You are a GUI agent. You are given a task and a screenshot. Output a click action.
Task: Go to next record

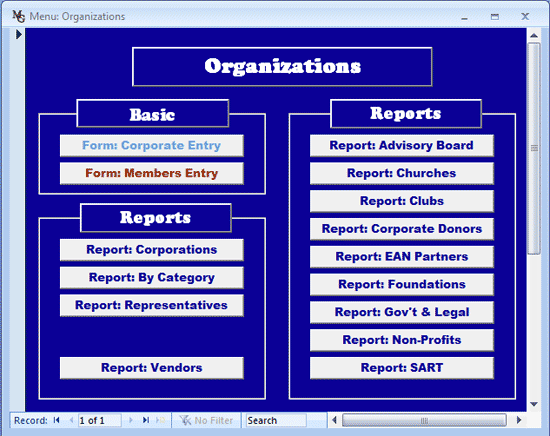click(x=131, y=420)
